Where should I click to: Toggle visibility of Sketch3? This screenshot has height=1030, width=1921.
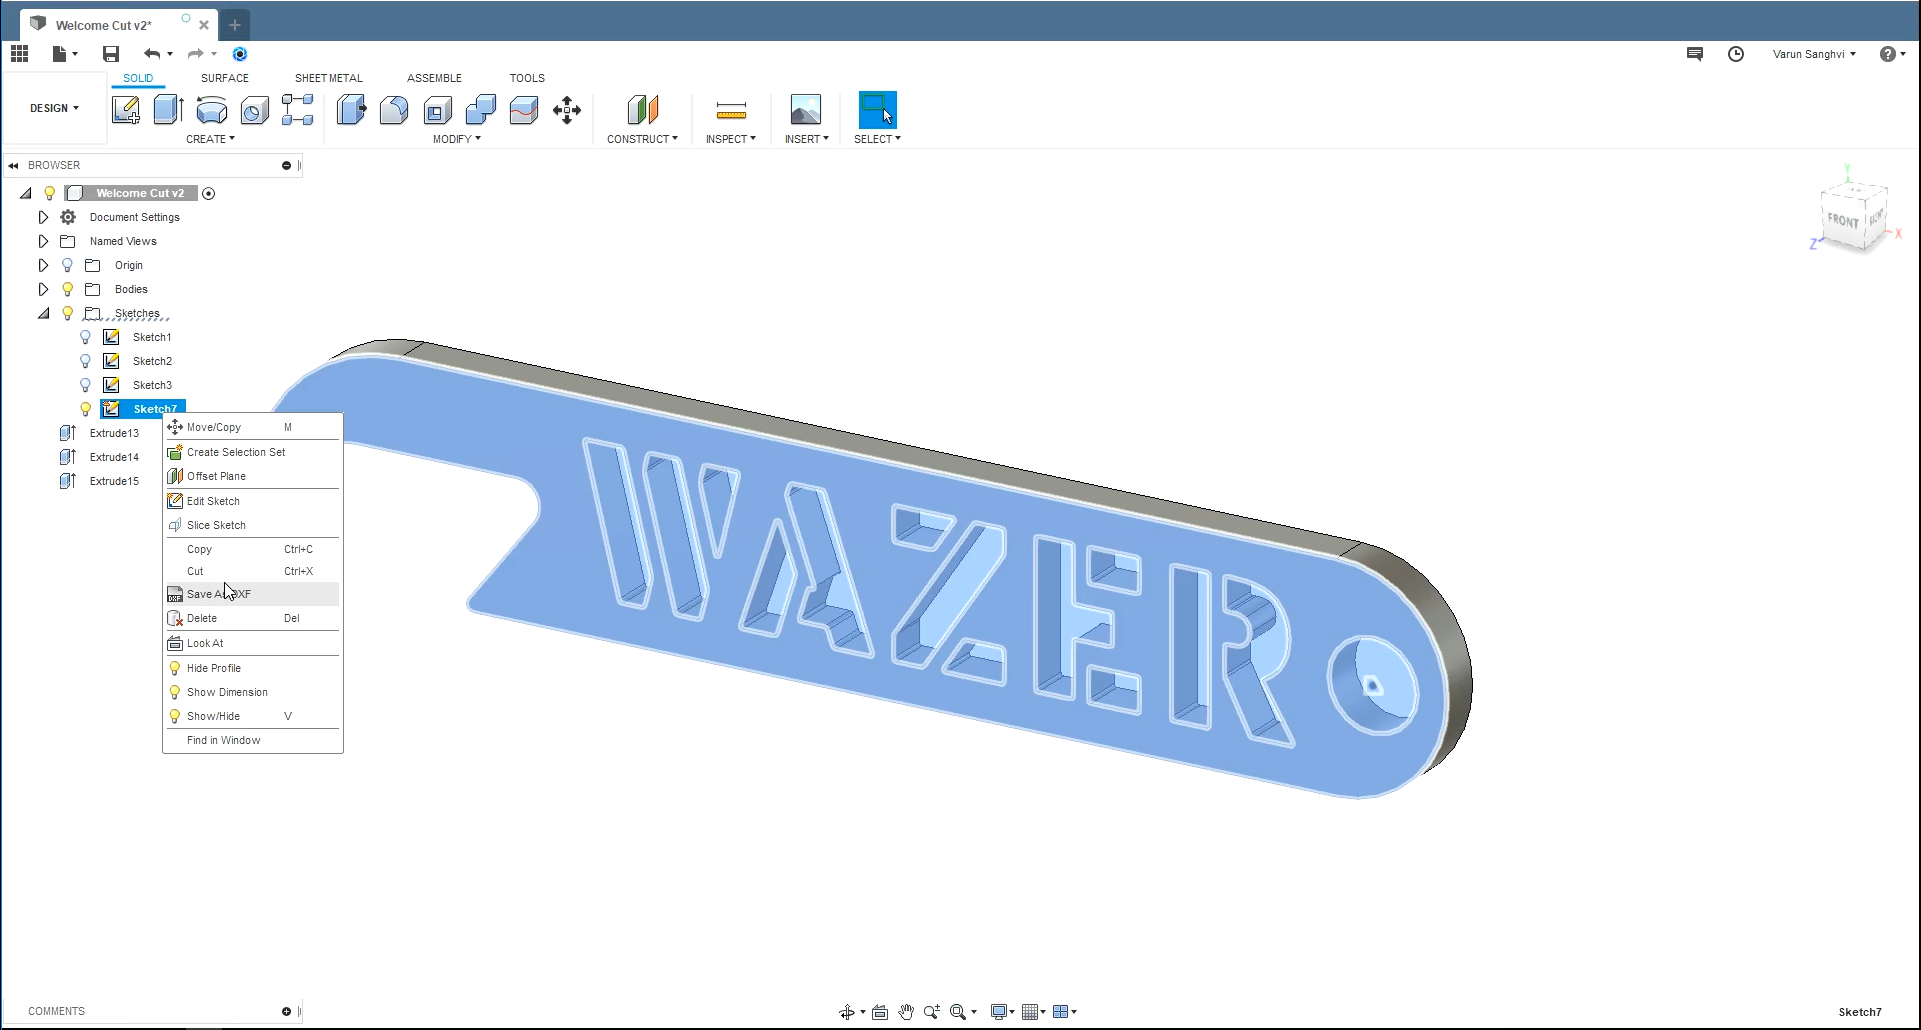point(86,385)
